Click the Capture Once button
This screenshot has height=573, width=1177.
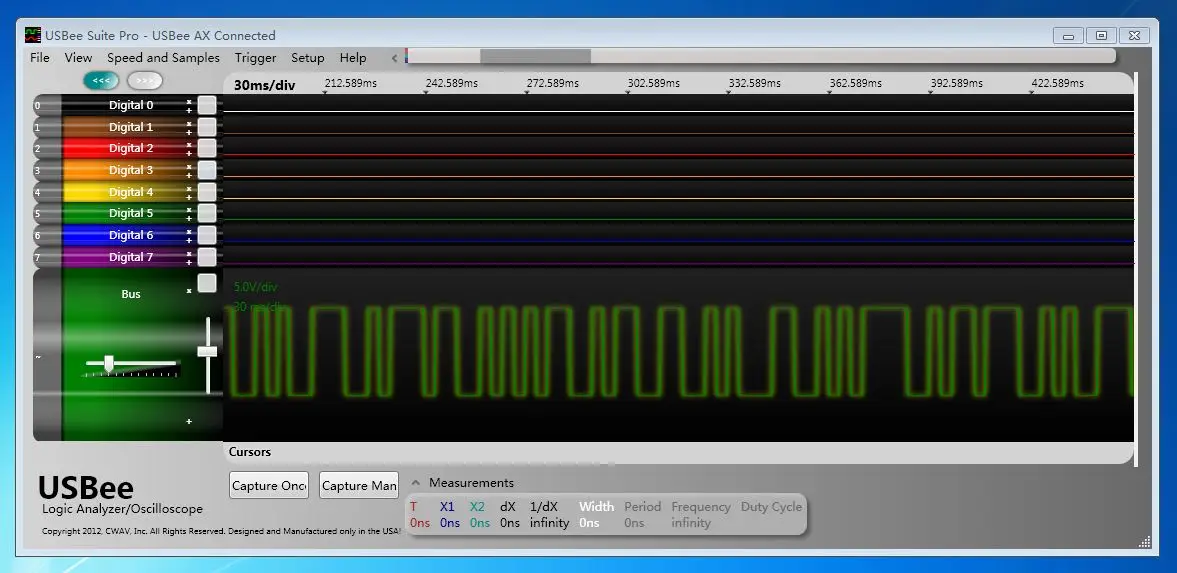point(269,485)
